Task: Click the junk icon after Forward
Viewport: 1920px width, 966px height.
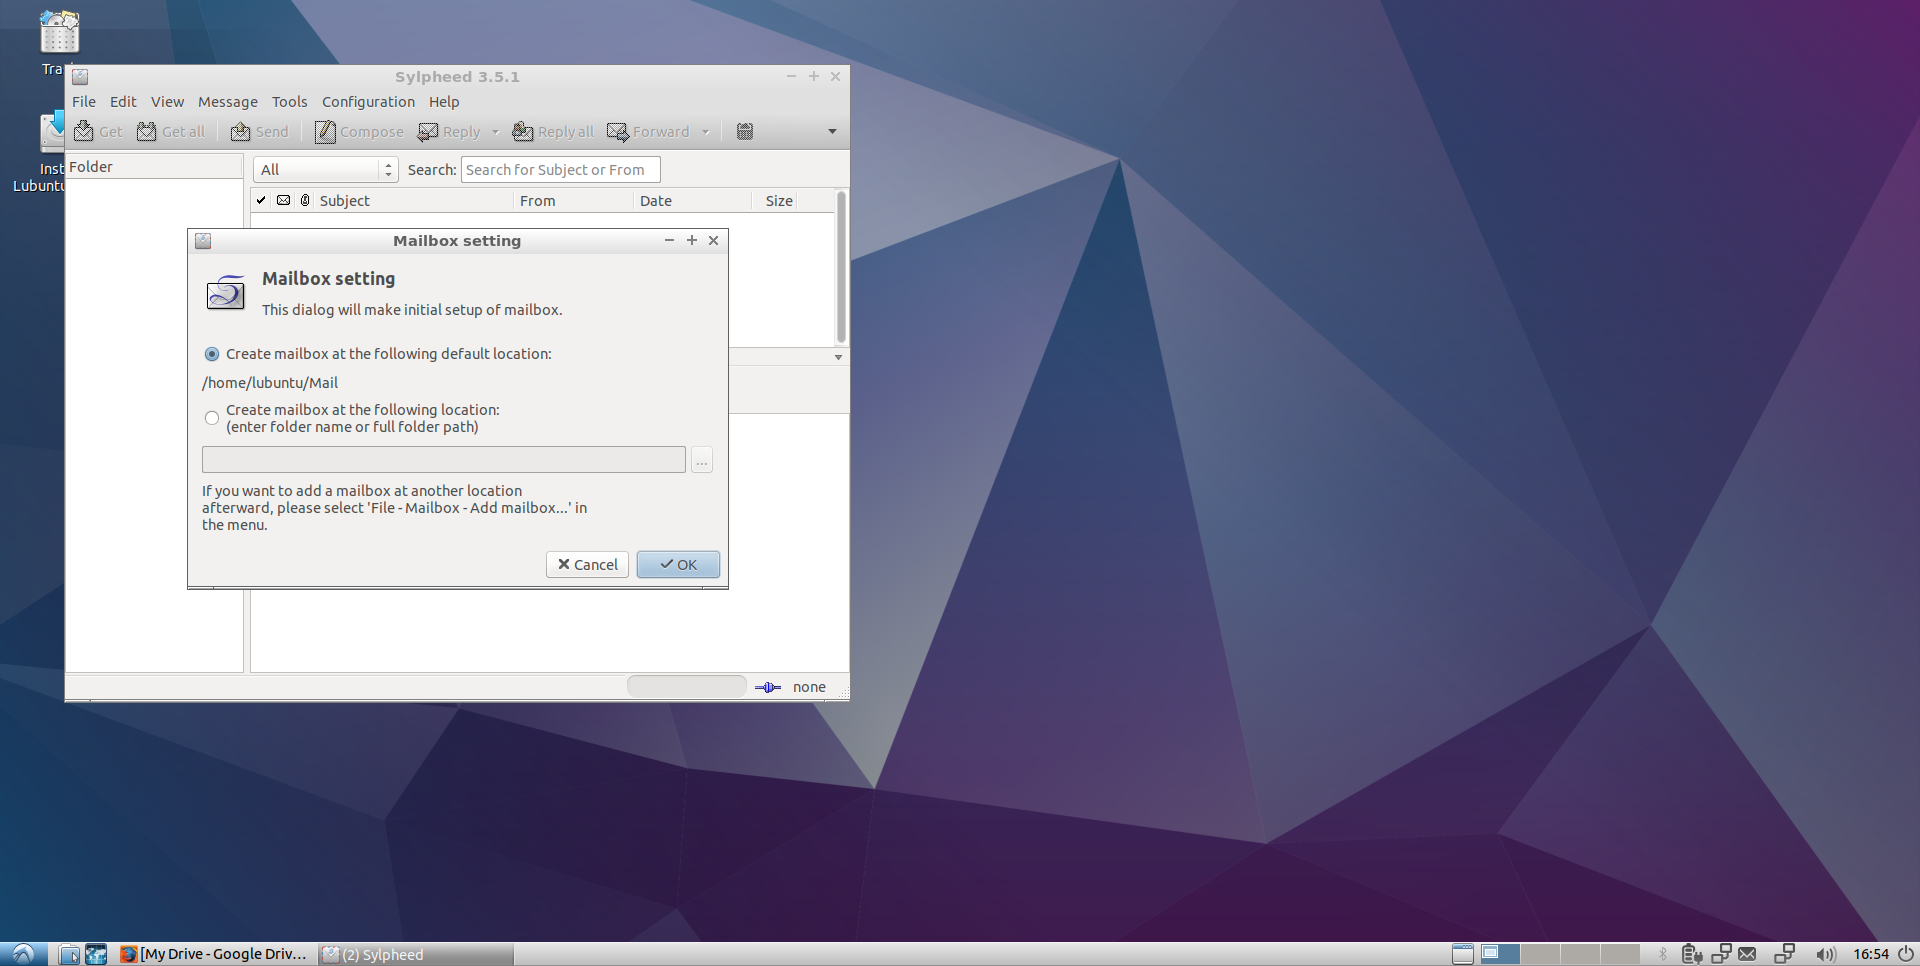Action: tap(745, 132)
